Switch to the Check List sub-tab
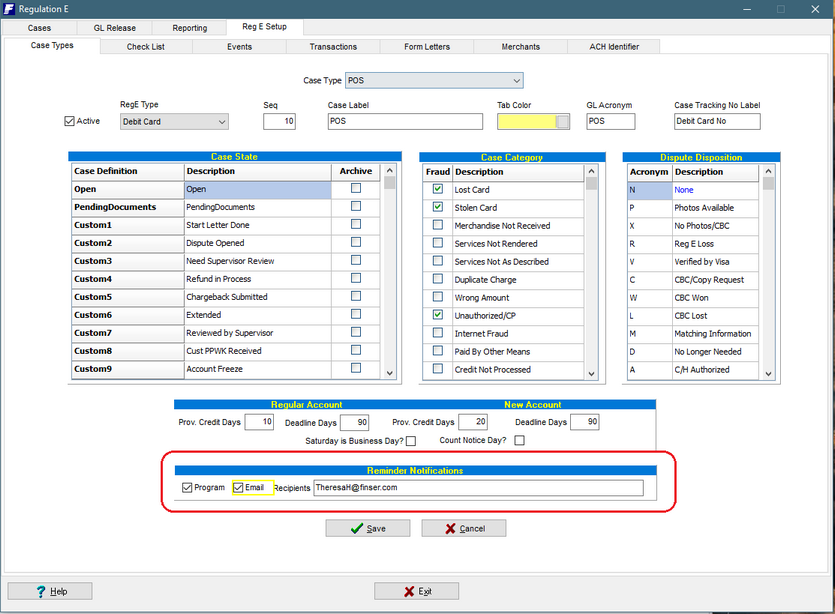 coord(145,47)
